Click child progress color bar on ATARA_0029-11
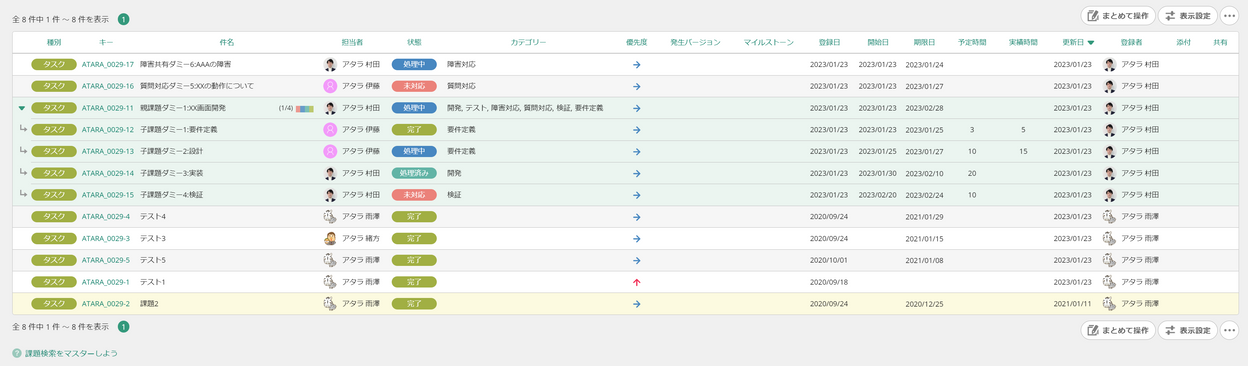Viewport: 1248px width, 366px height. (304, 108)
